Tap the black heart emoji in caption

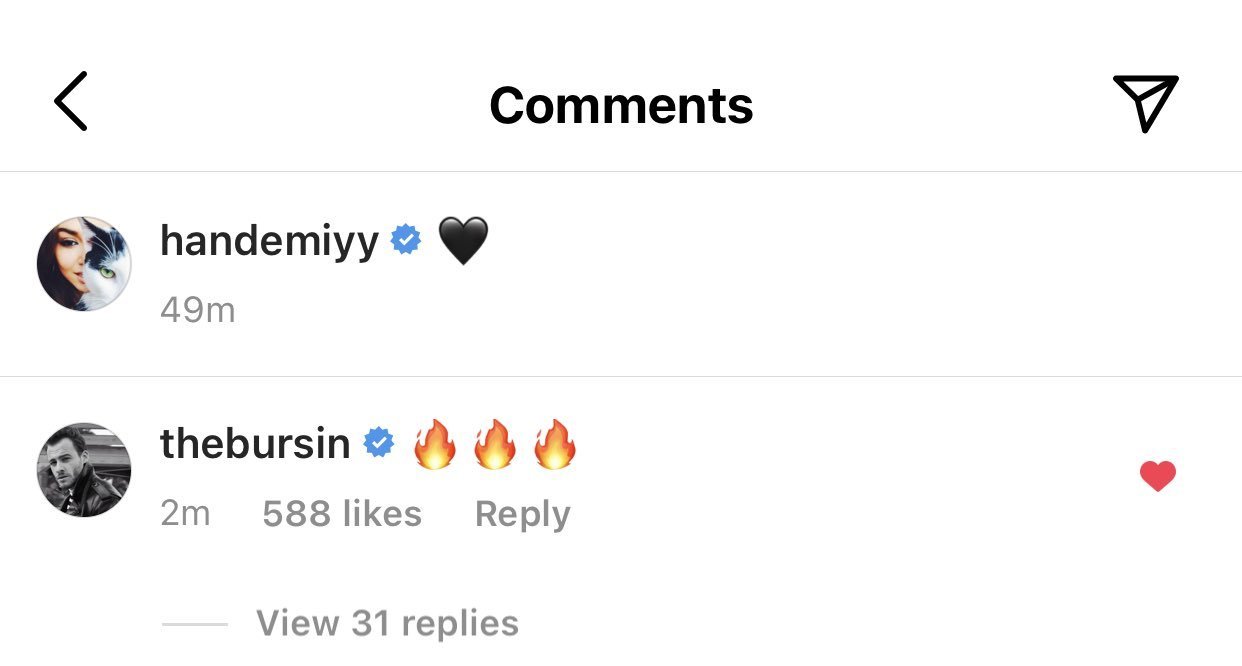click(x=463, y=242)
